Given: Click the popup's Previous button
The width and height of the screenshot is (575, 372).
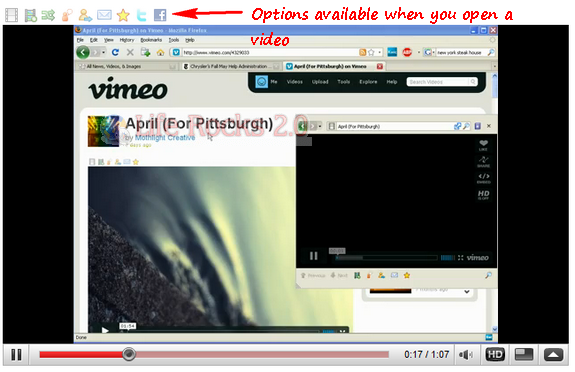Looking at the screenshot, I should tap(313, 275).
